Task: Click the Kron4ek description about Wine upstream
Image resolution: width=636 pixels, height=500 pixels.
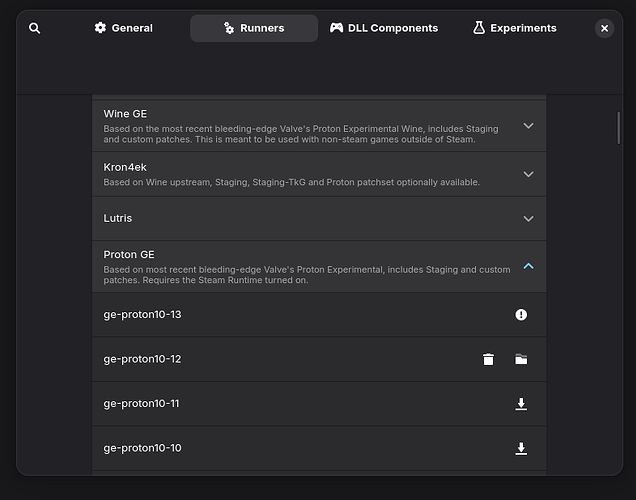Action: click(x=291, y=182)
